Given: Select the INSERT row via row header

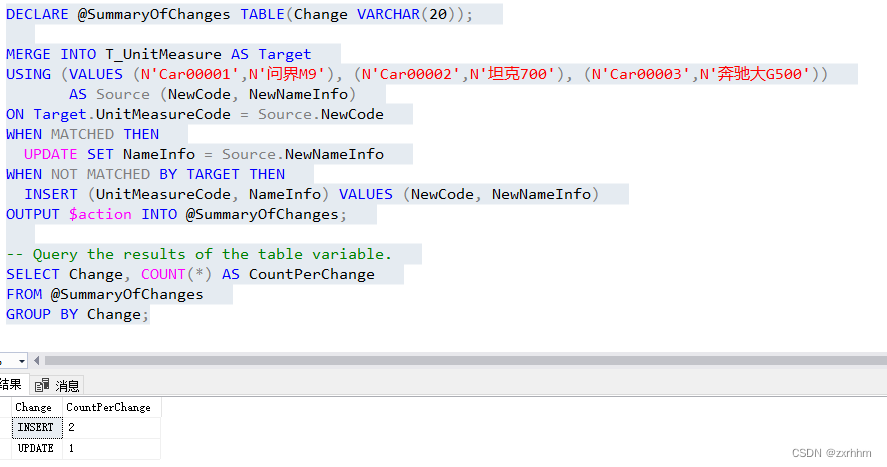Looking at the screenshot, I should [x=5, y=427].
